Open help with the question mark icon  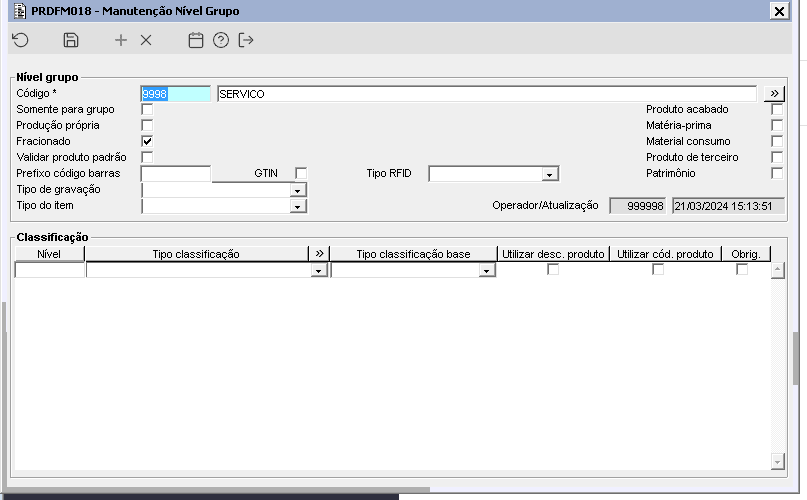coord(221,40)
